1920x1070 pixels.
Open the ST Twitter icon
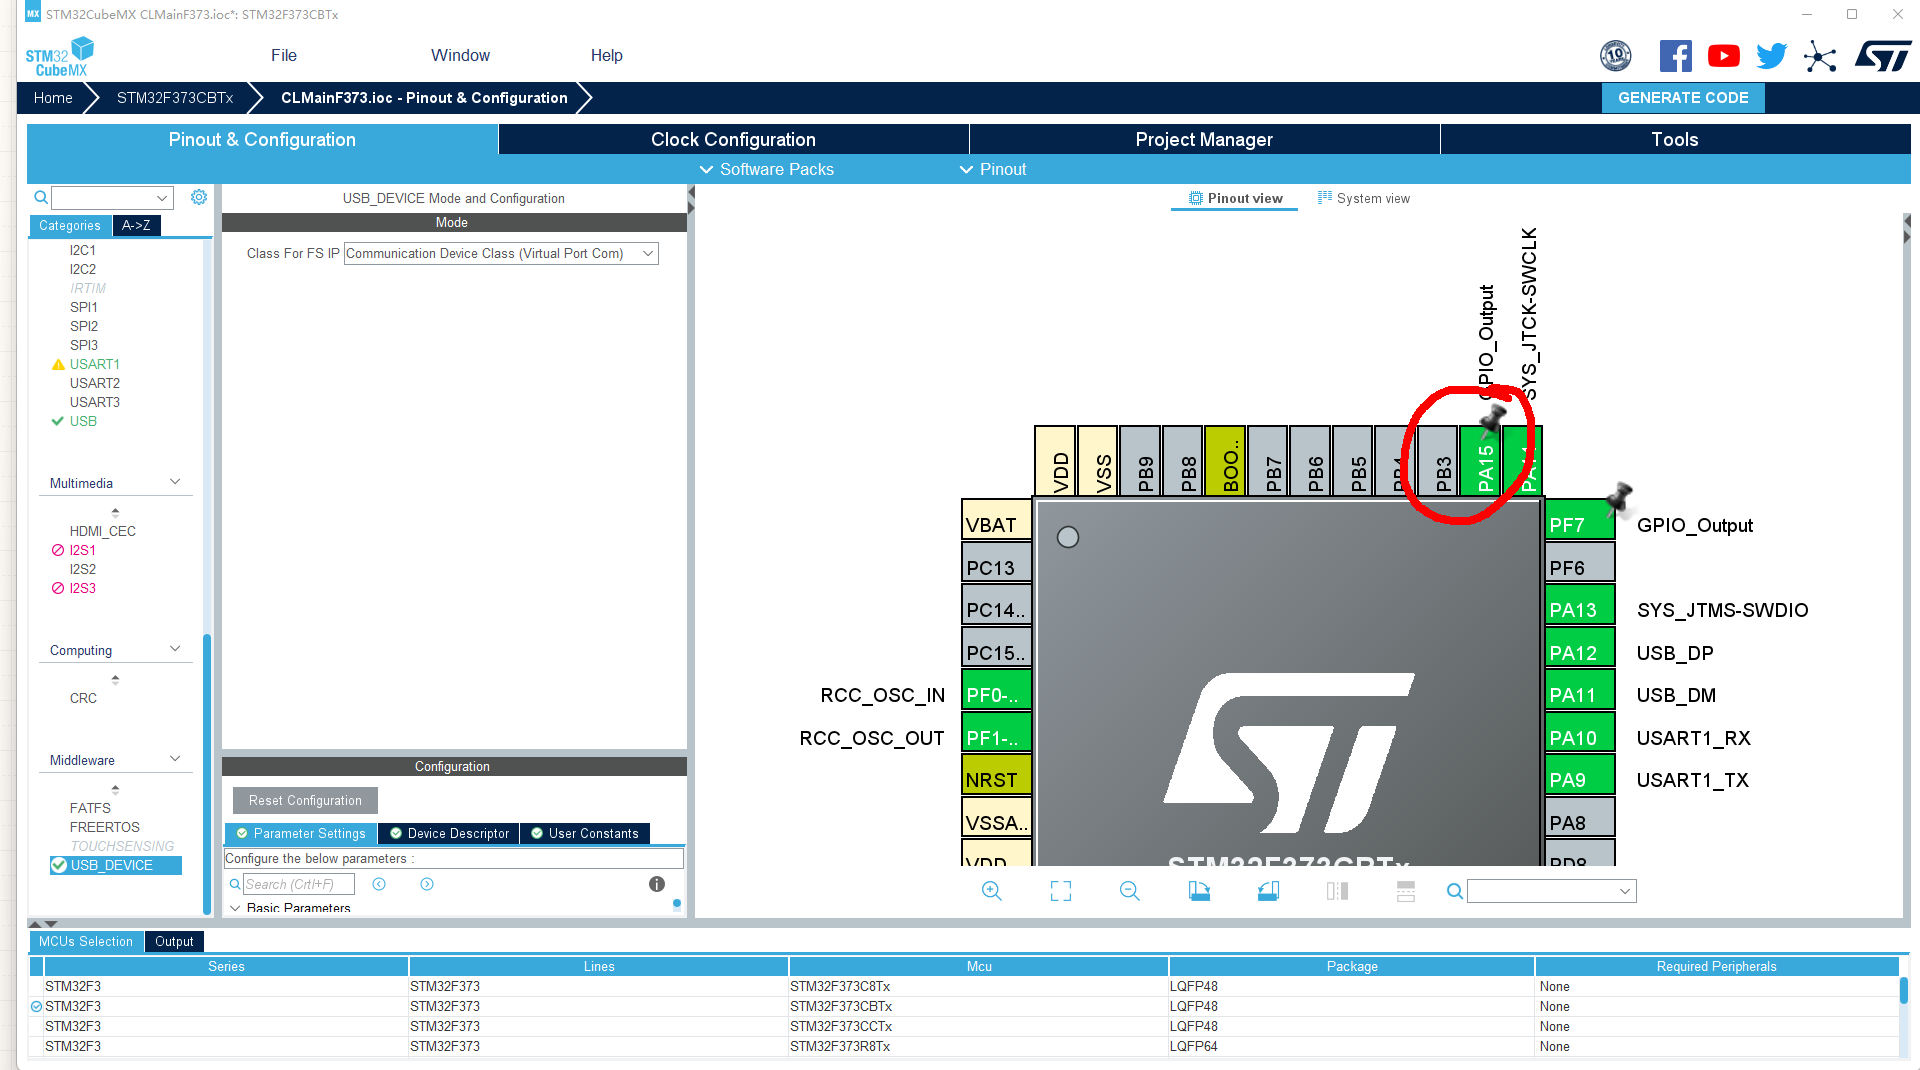coord(1771,56)
